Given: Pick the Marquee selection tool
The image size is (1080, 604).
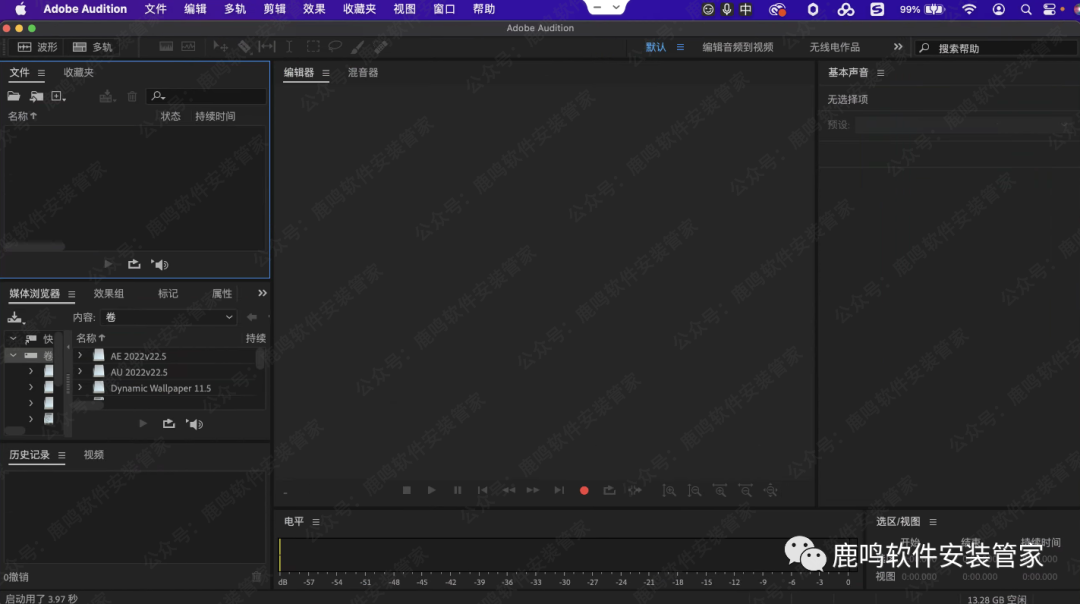Looking at the screenshot, I should [313, 47].
